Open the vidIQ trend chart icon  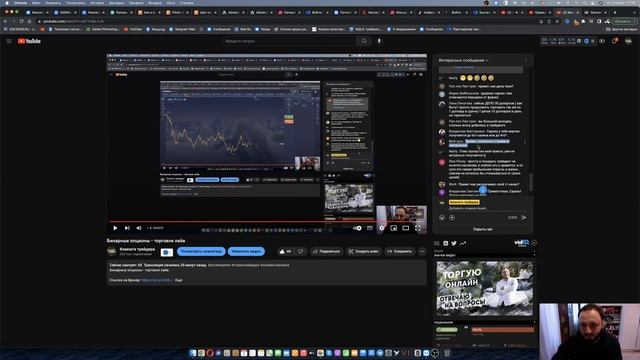463,243
